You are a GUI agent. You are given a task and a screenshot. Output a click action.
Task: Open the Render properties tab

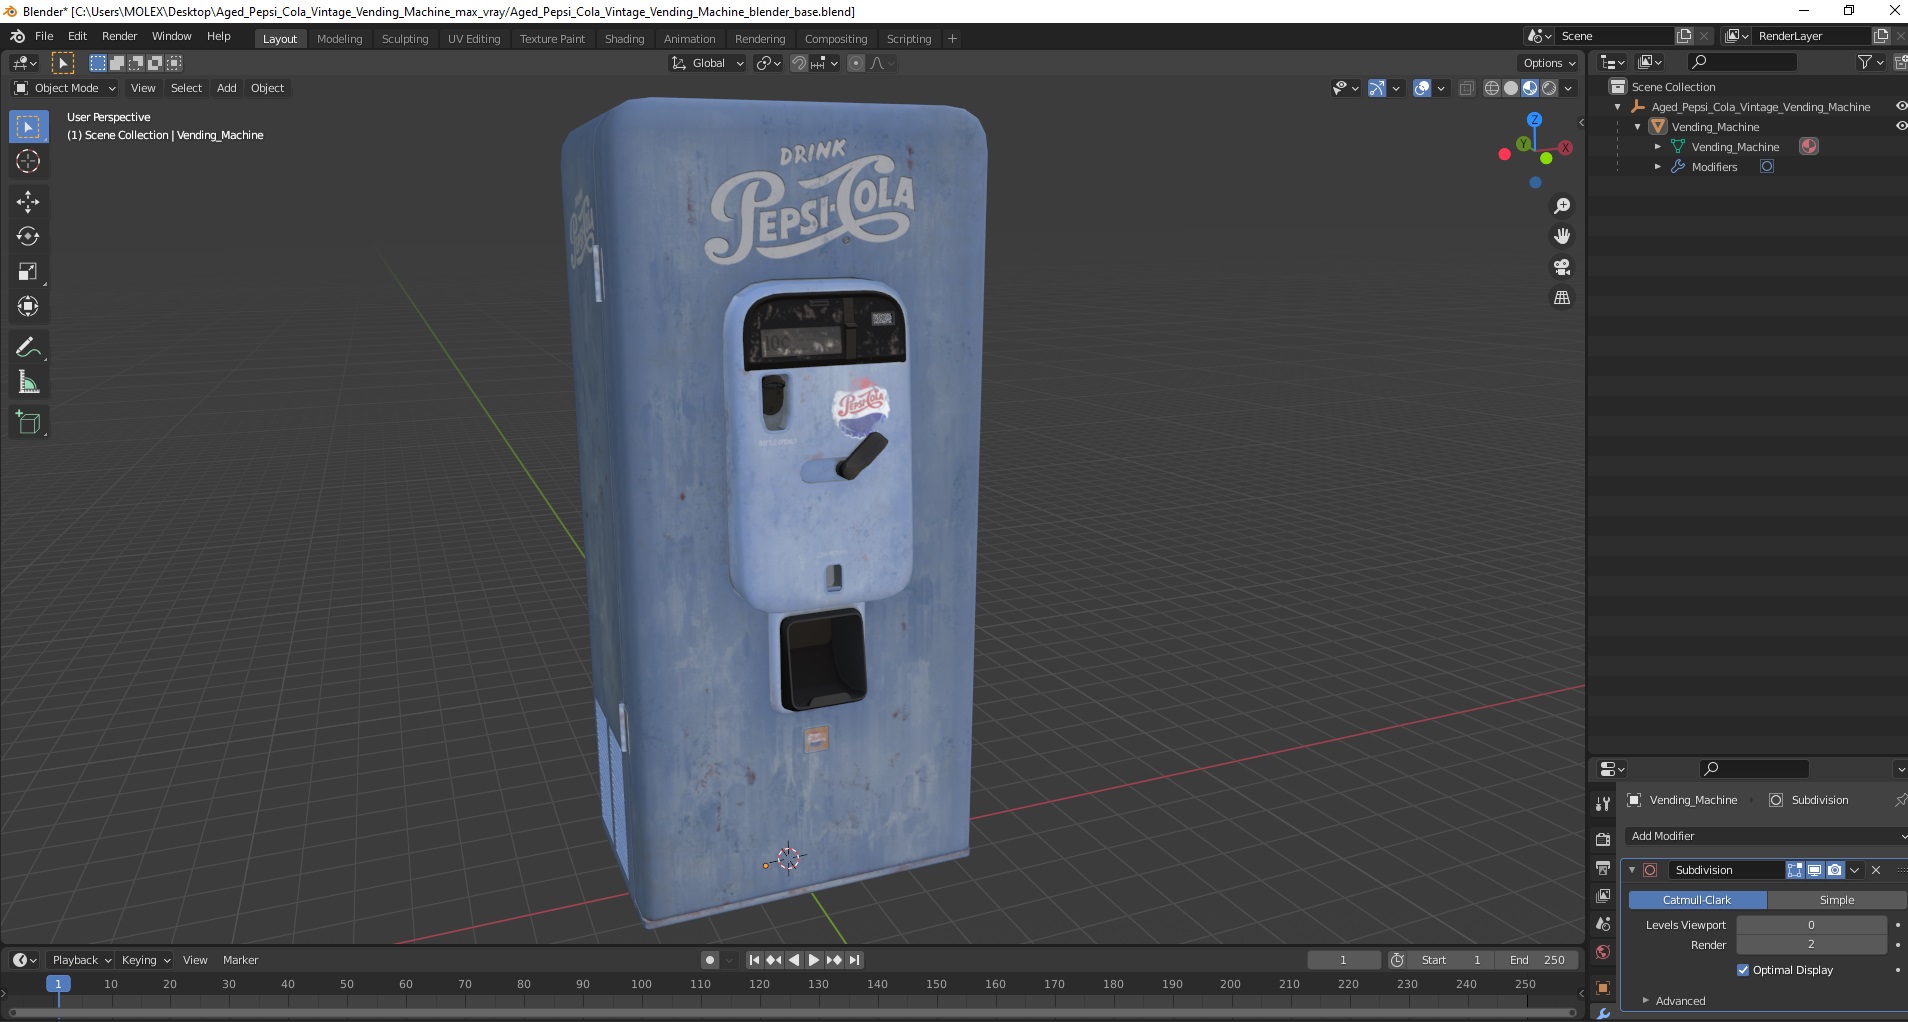coord(1603,839)
